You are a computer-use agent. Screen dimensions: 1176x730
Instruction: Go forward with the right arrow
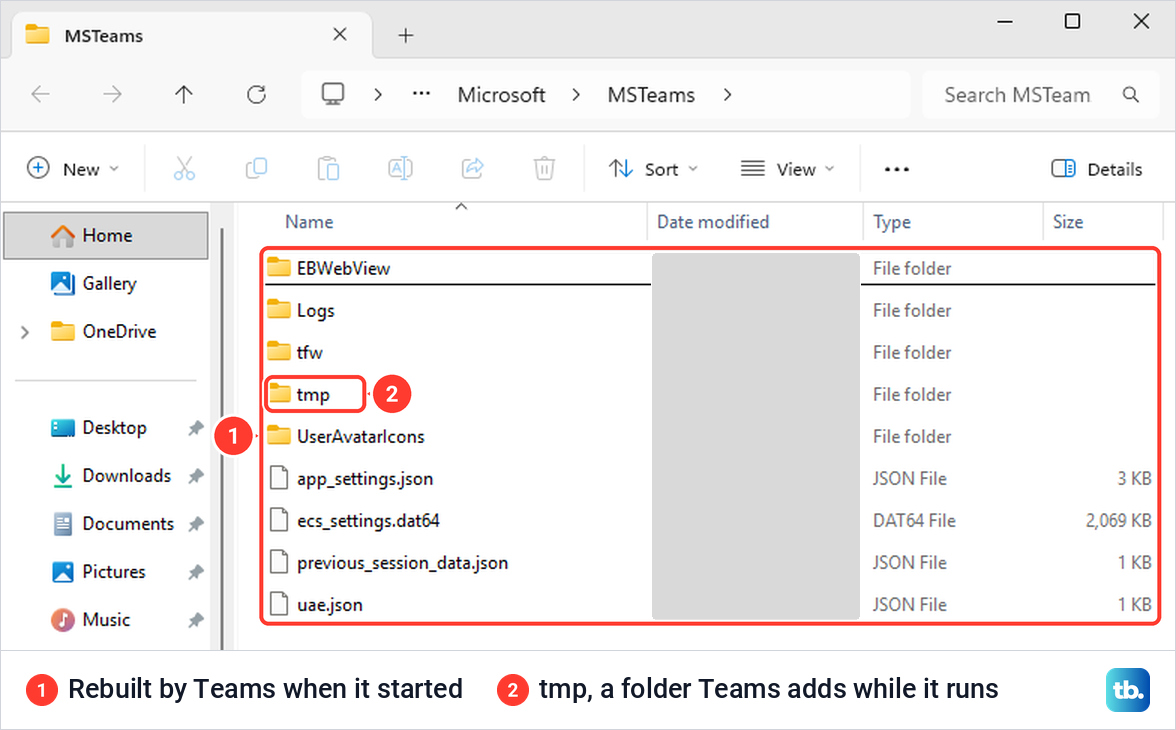click(112, 95)
